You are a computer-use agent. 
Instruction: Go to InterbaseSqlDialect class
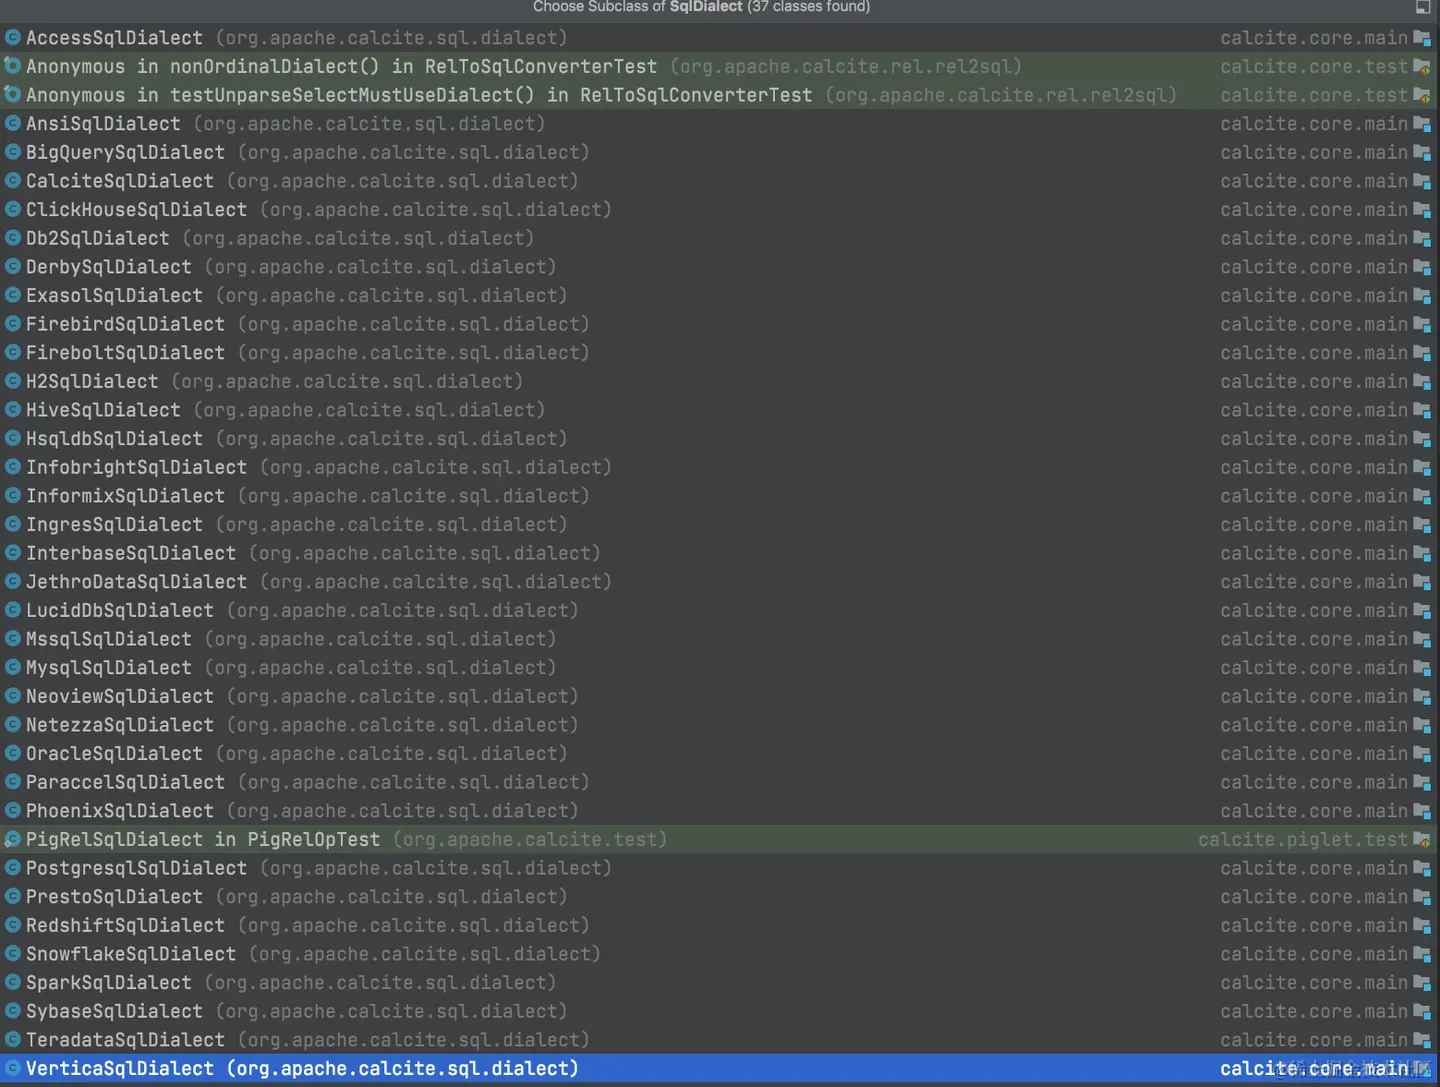718,554
